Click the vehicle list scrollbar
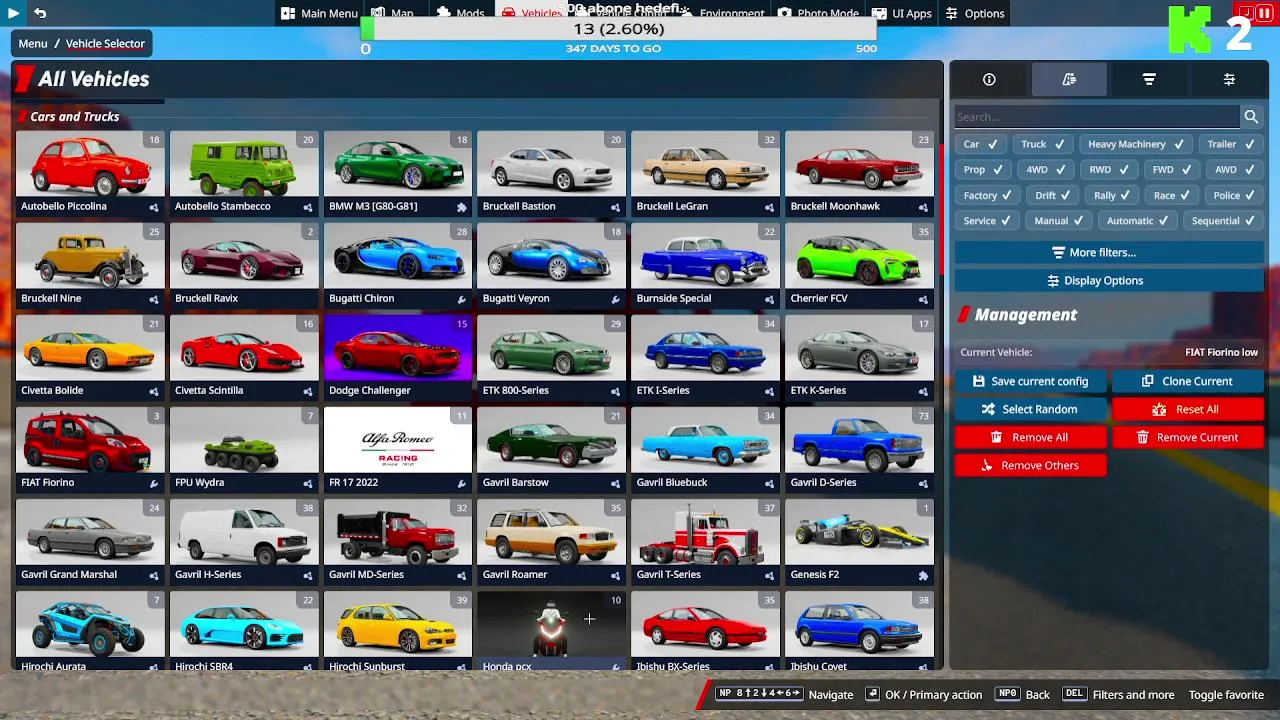The image size is (1280, 720). point(940,210)
